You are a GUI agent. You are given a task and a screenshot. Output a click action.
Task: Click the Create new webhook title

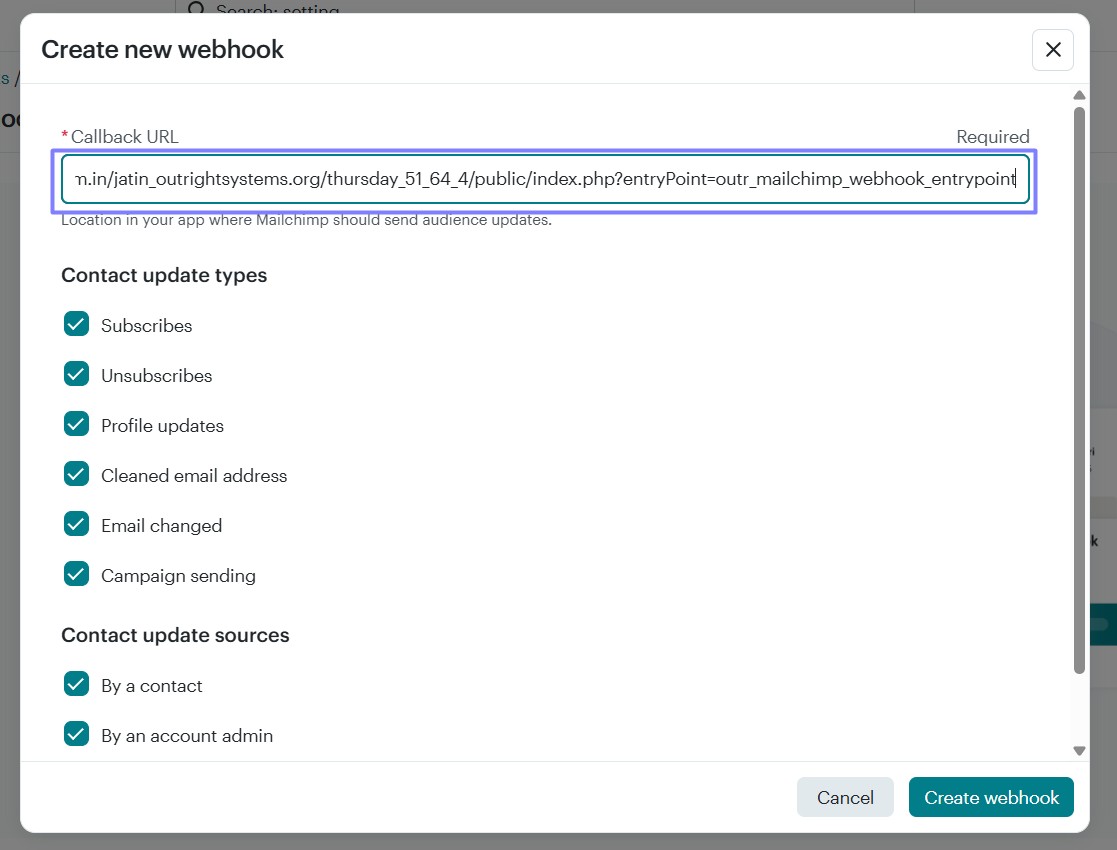coord(162,50)
